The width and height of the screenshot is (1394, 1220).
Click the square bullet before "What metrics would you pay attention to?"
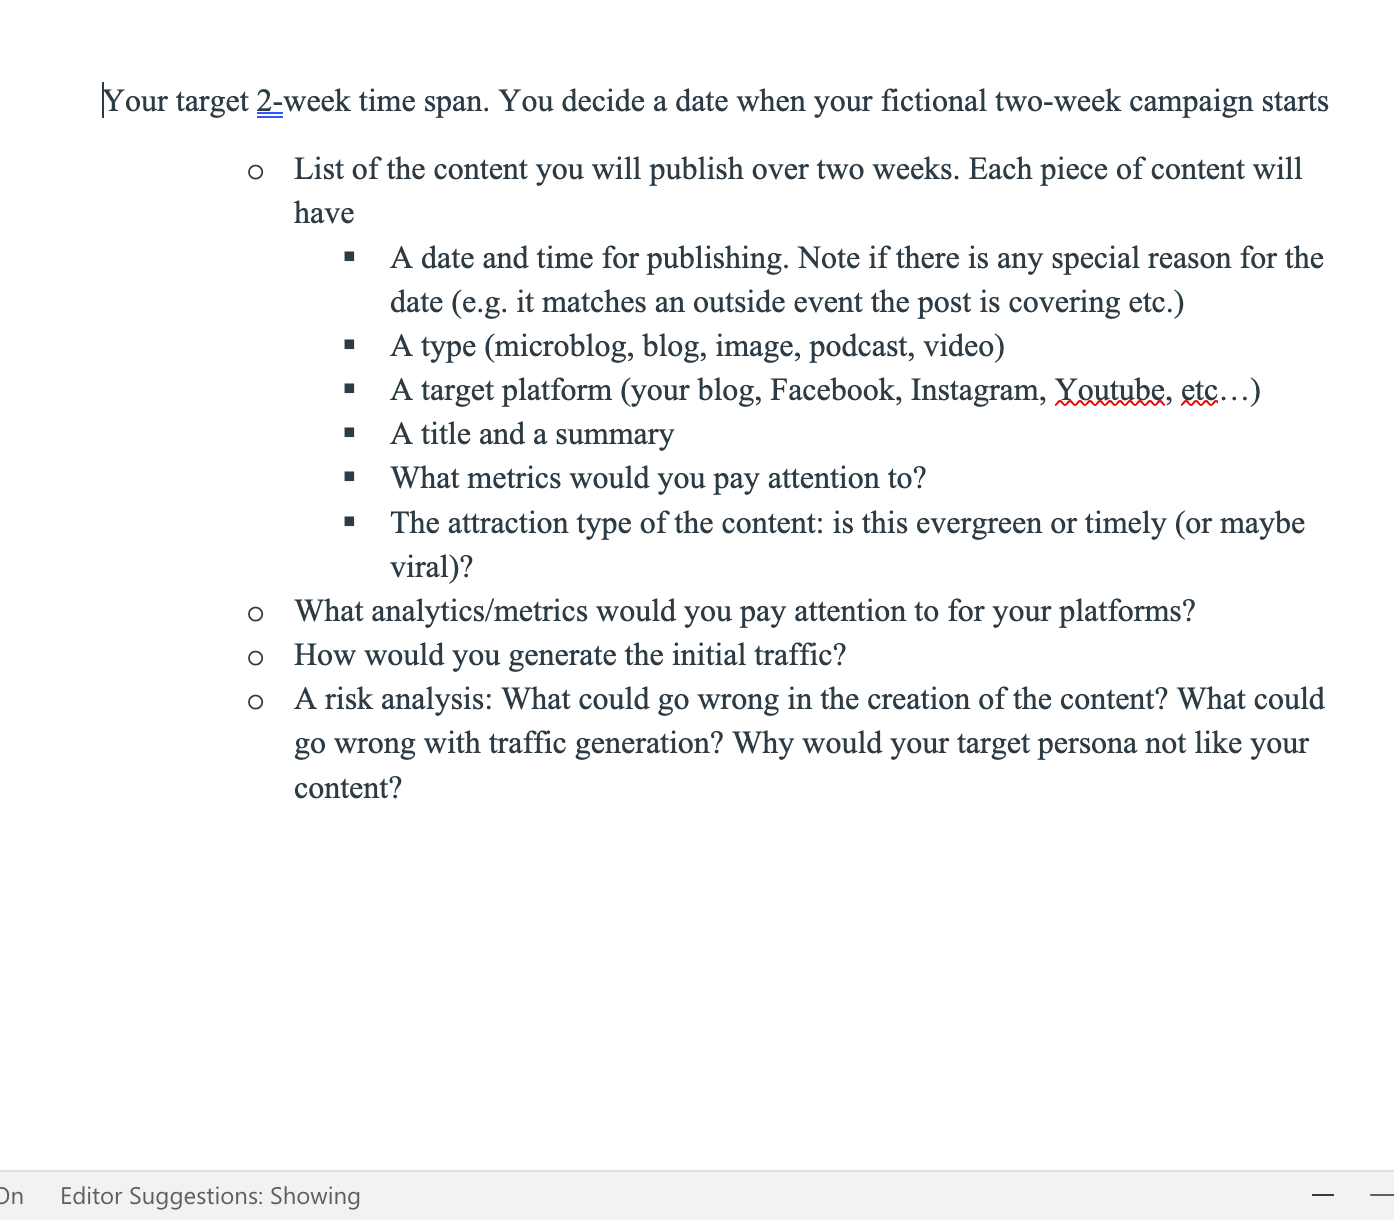pyautogui.click(x=350, y=478)
